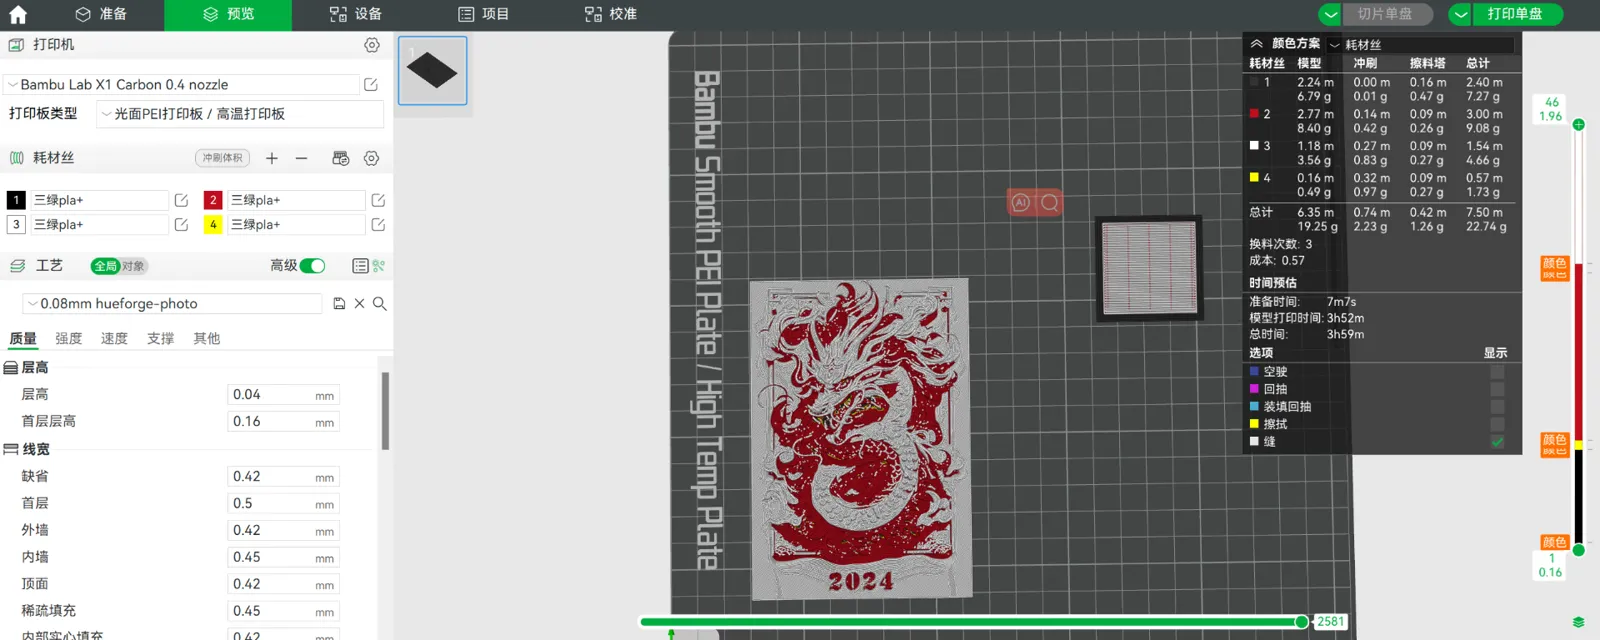Switch to the 设备 device tab
The height and width of the screenshot is (640, 1600).
click(x=355, y=14)
